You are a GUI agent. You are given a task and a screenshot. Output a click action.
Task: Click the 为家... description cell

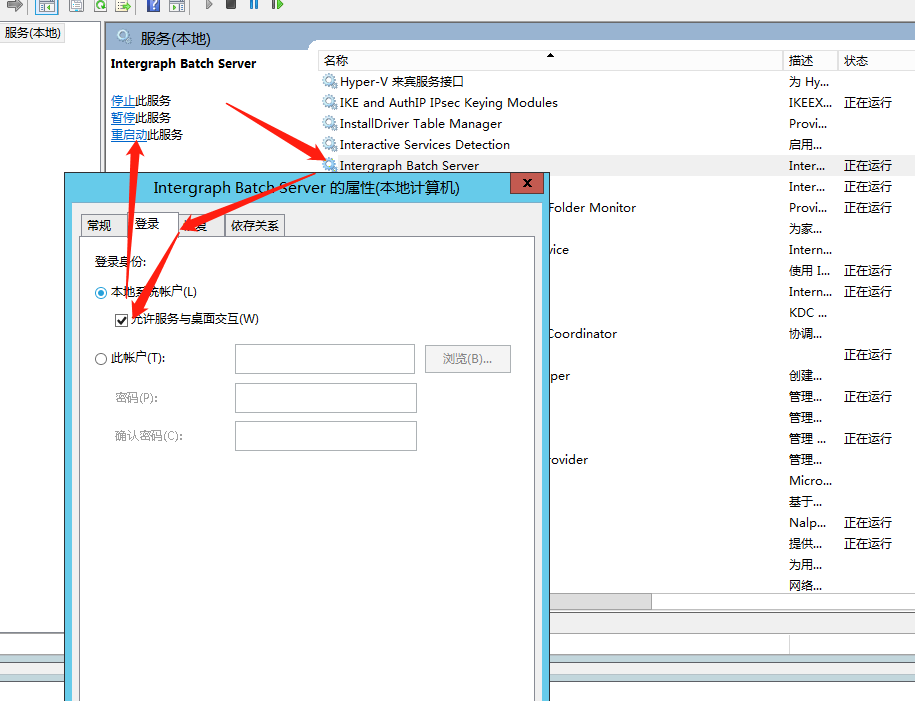point(805,229)
